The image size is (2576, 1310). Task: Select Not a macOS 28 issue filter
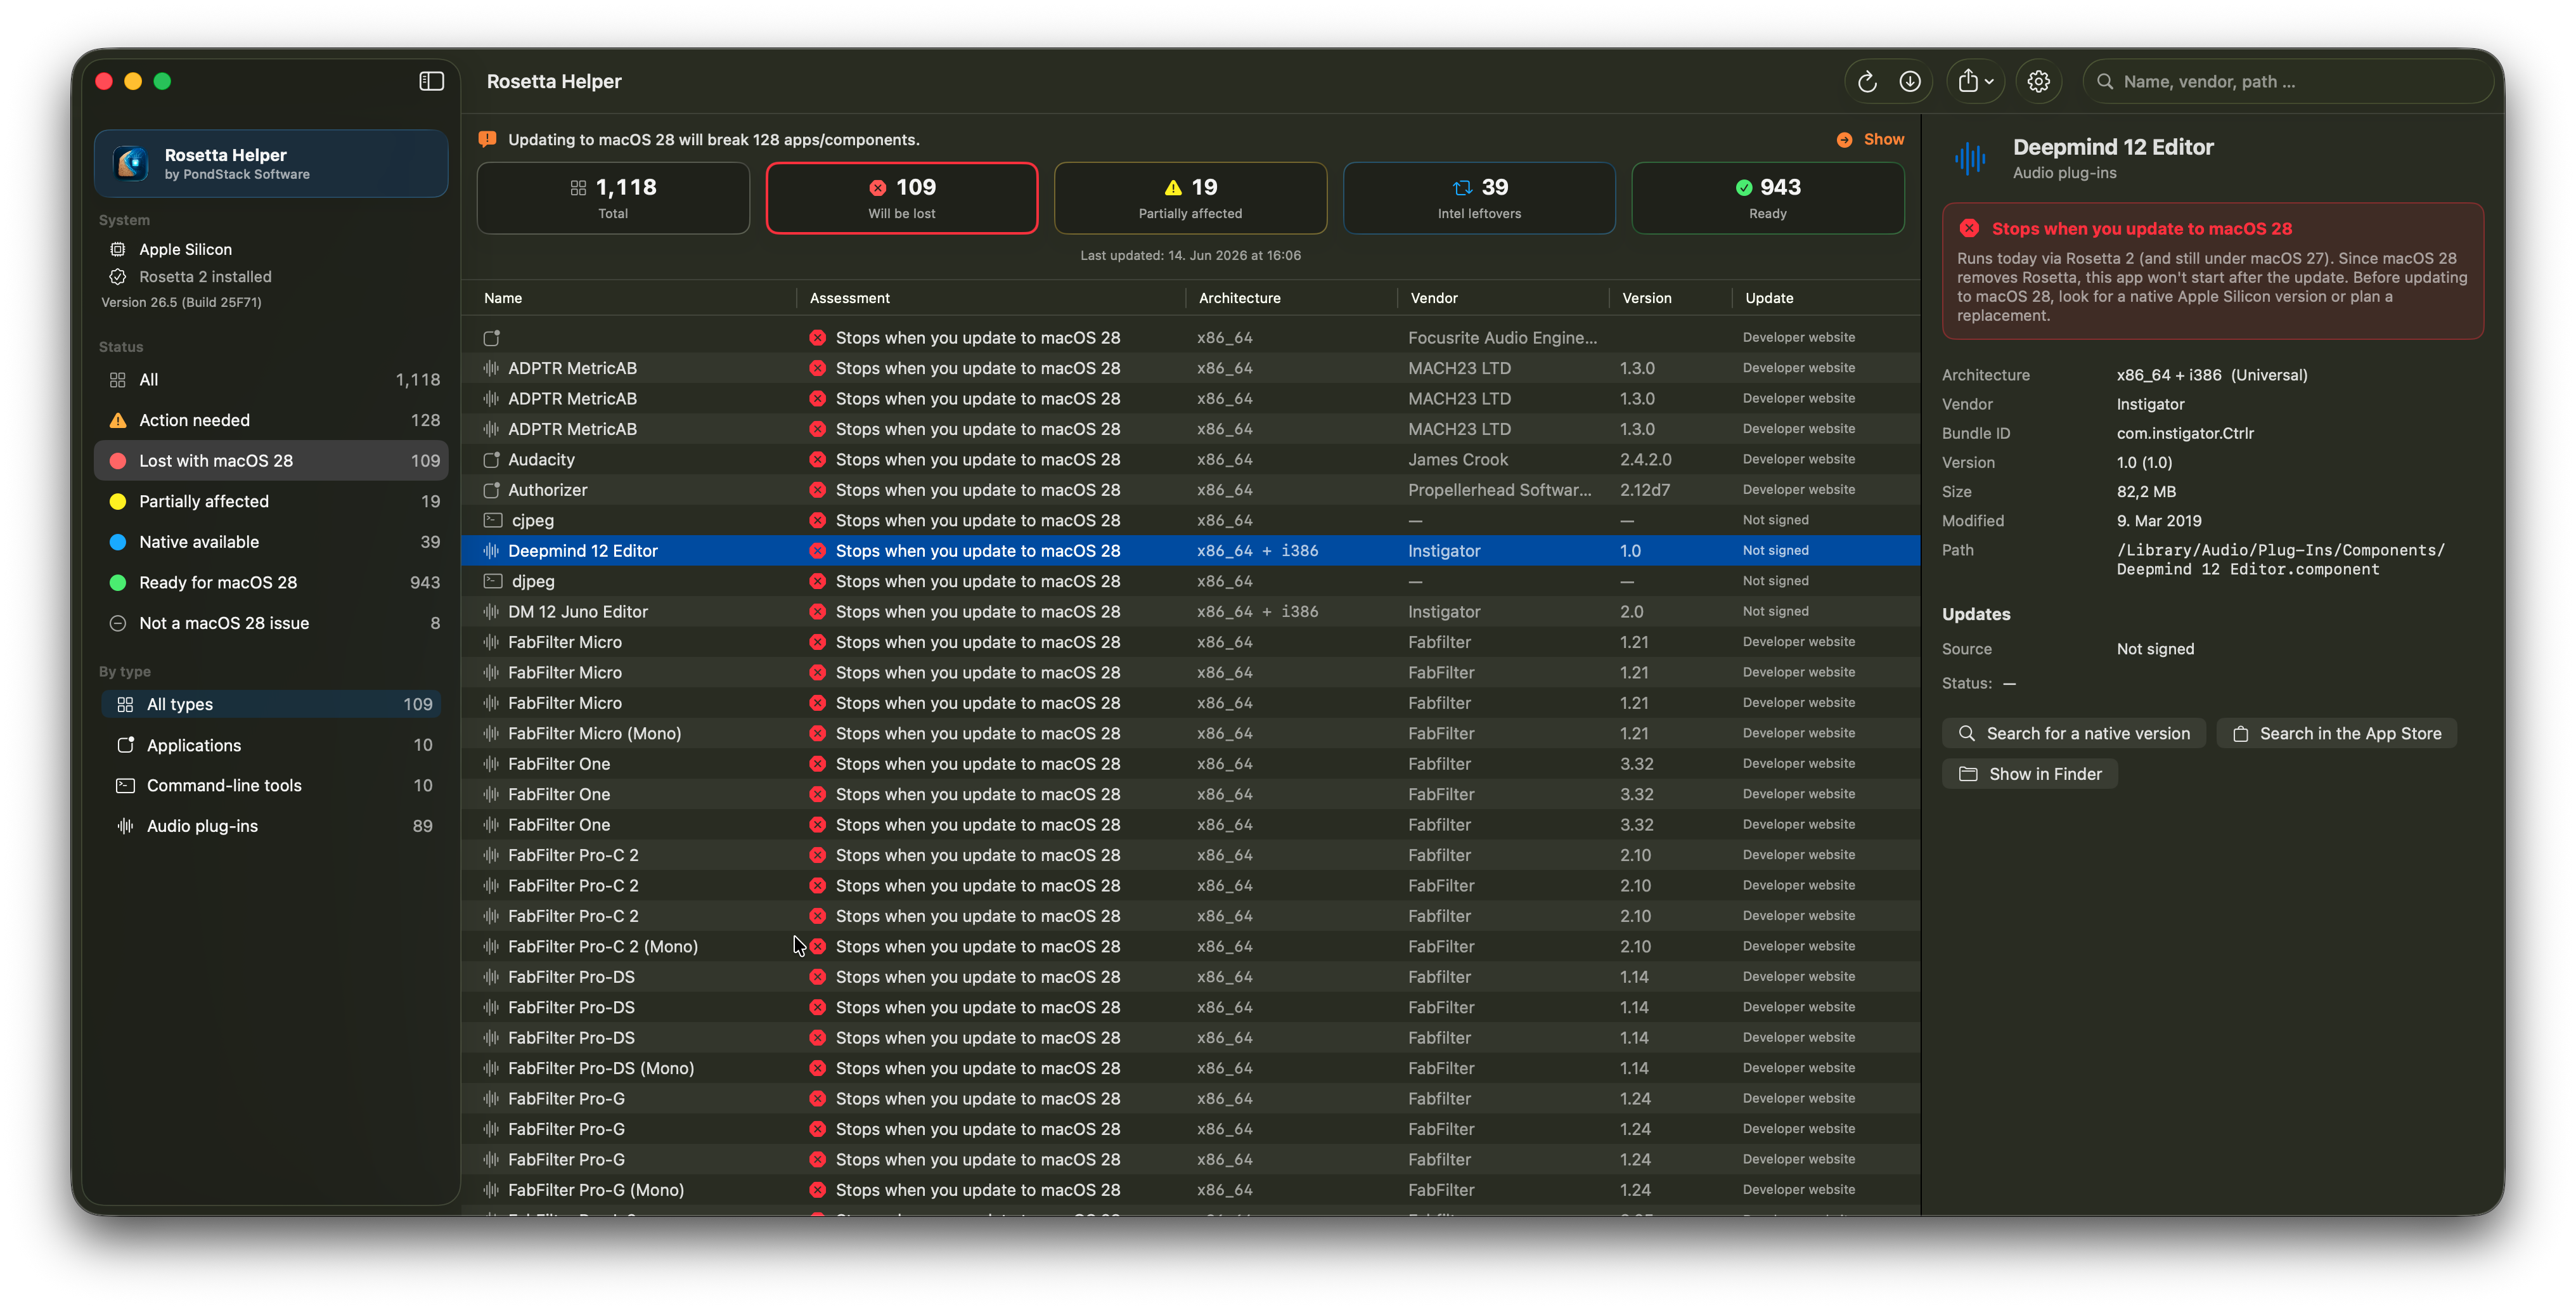(x=271, y=623)
